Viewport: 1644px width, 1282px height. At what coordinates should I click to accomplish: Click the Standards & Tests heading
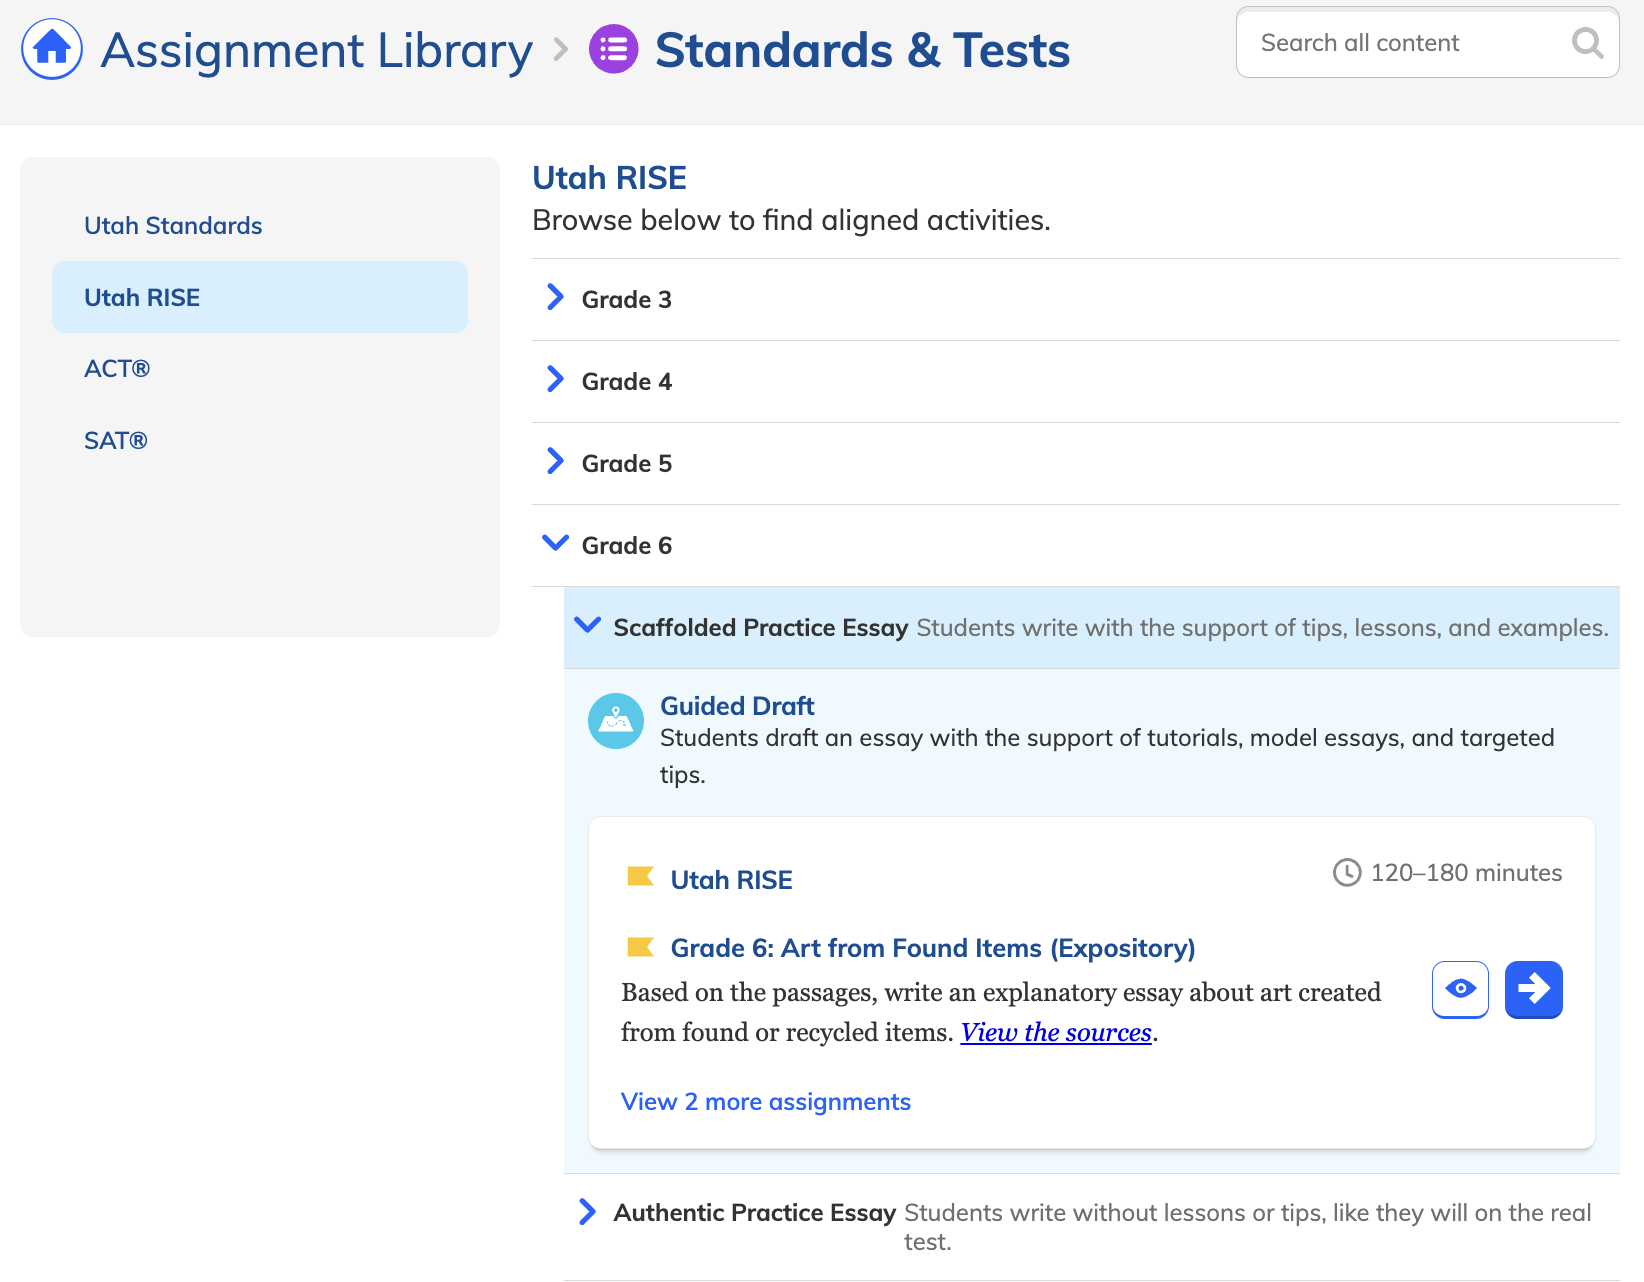862,50
